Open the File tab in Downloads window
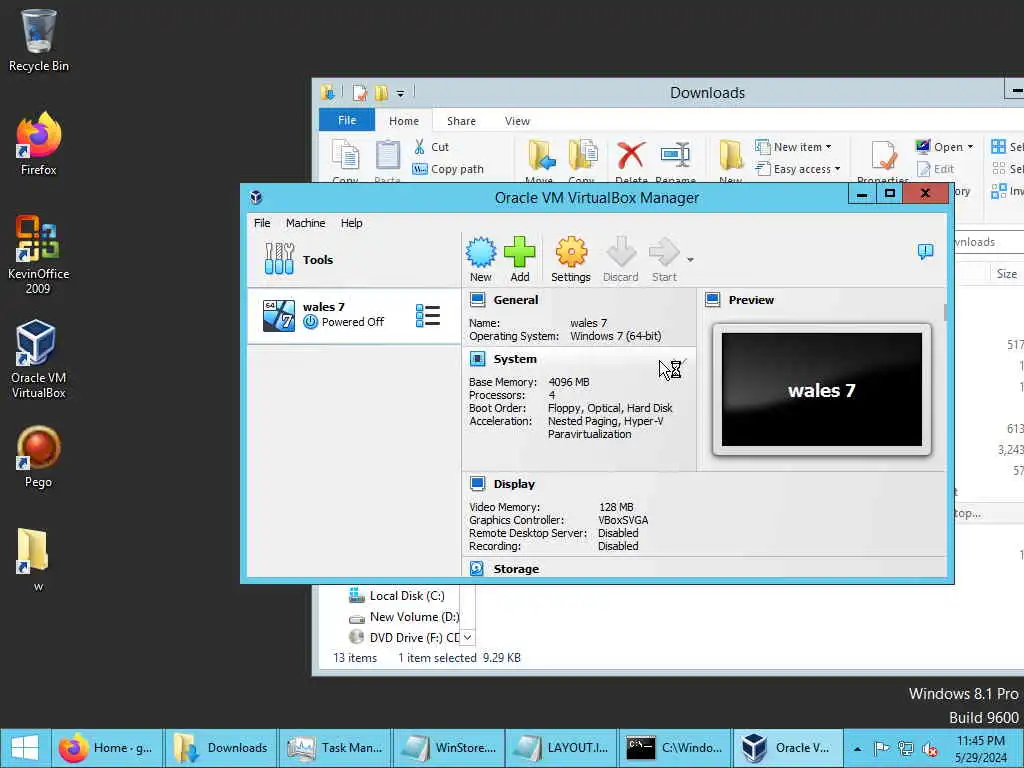 pos(347,120)
